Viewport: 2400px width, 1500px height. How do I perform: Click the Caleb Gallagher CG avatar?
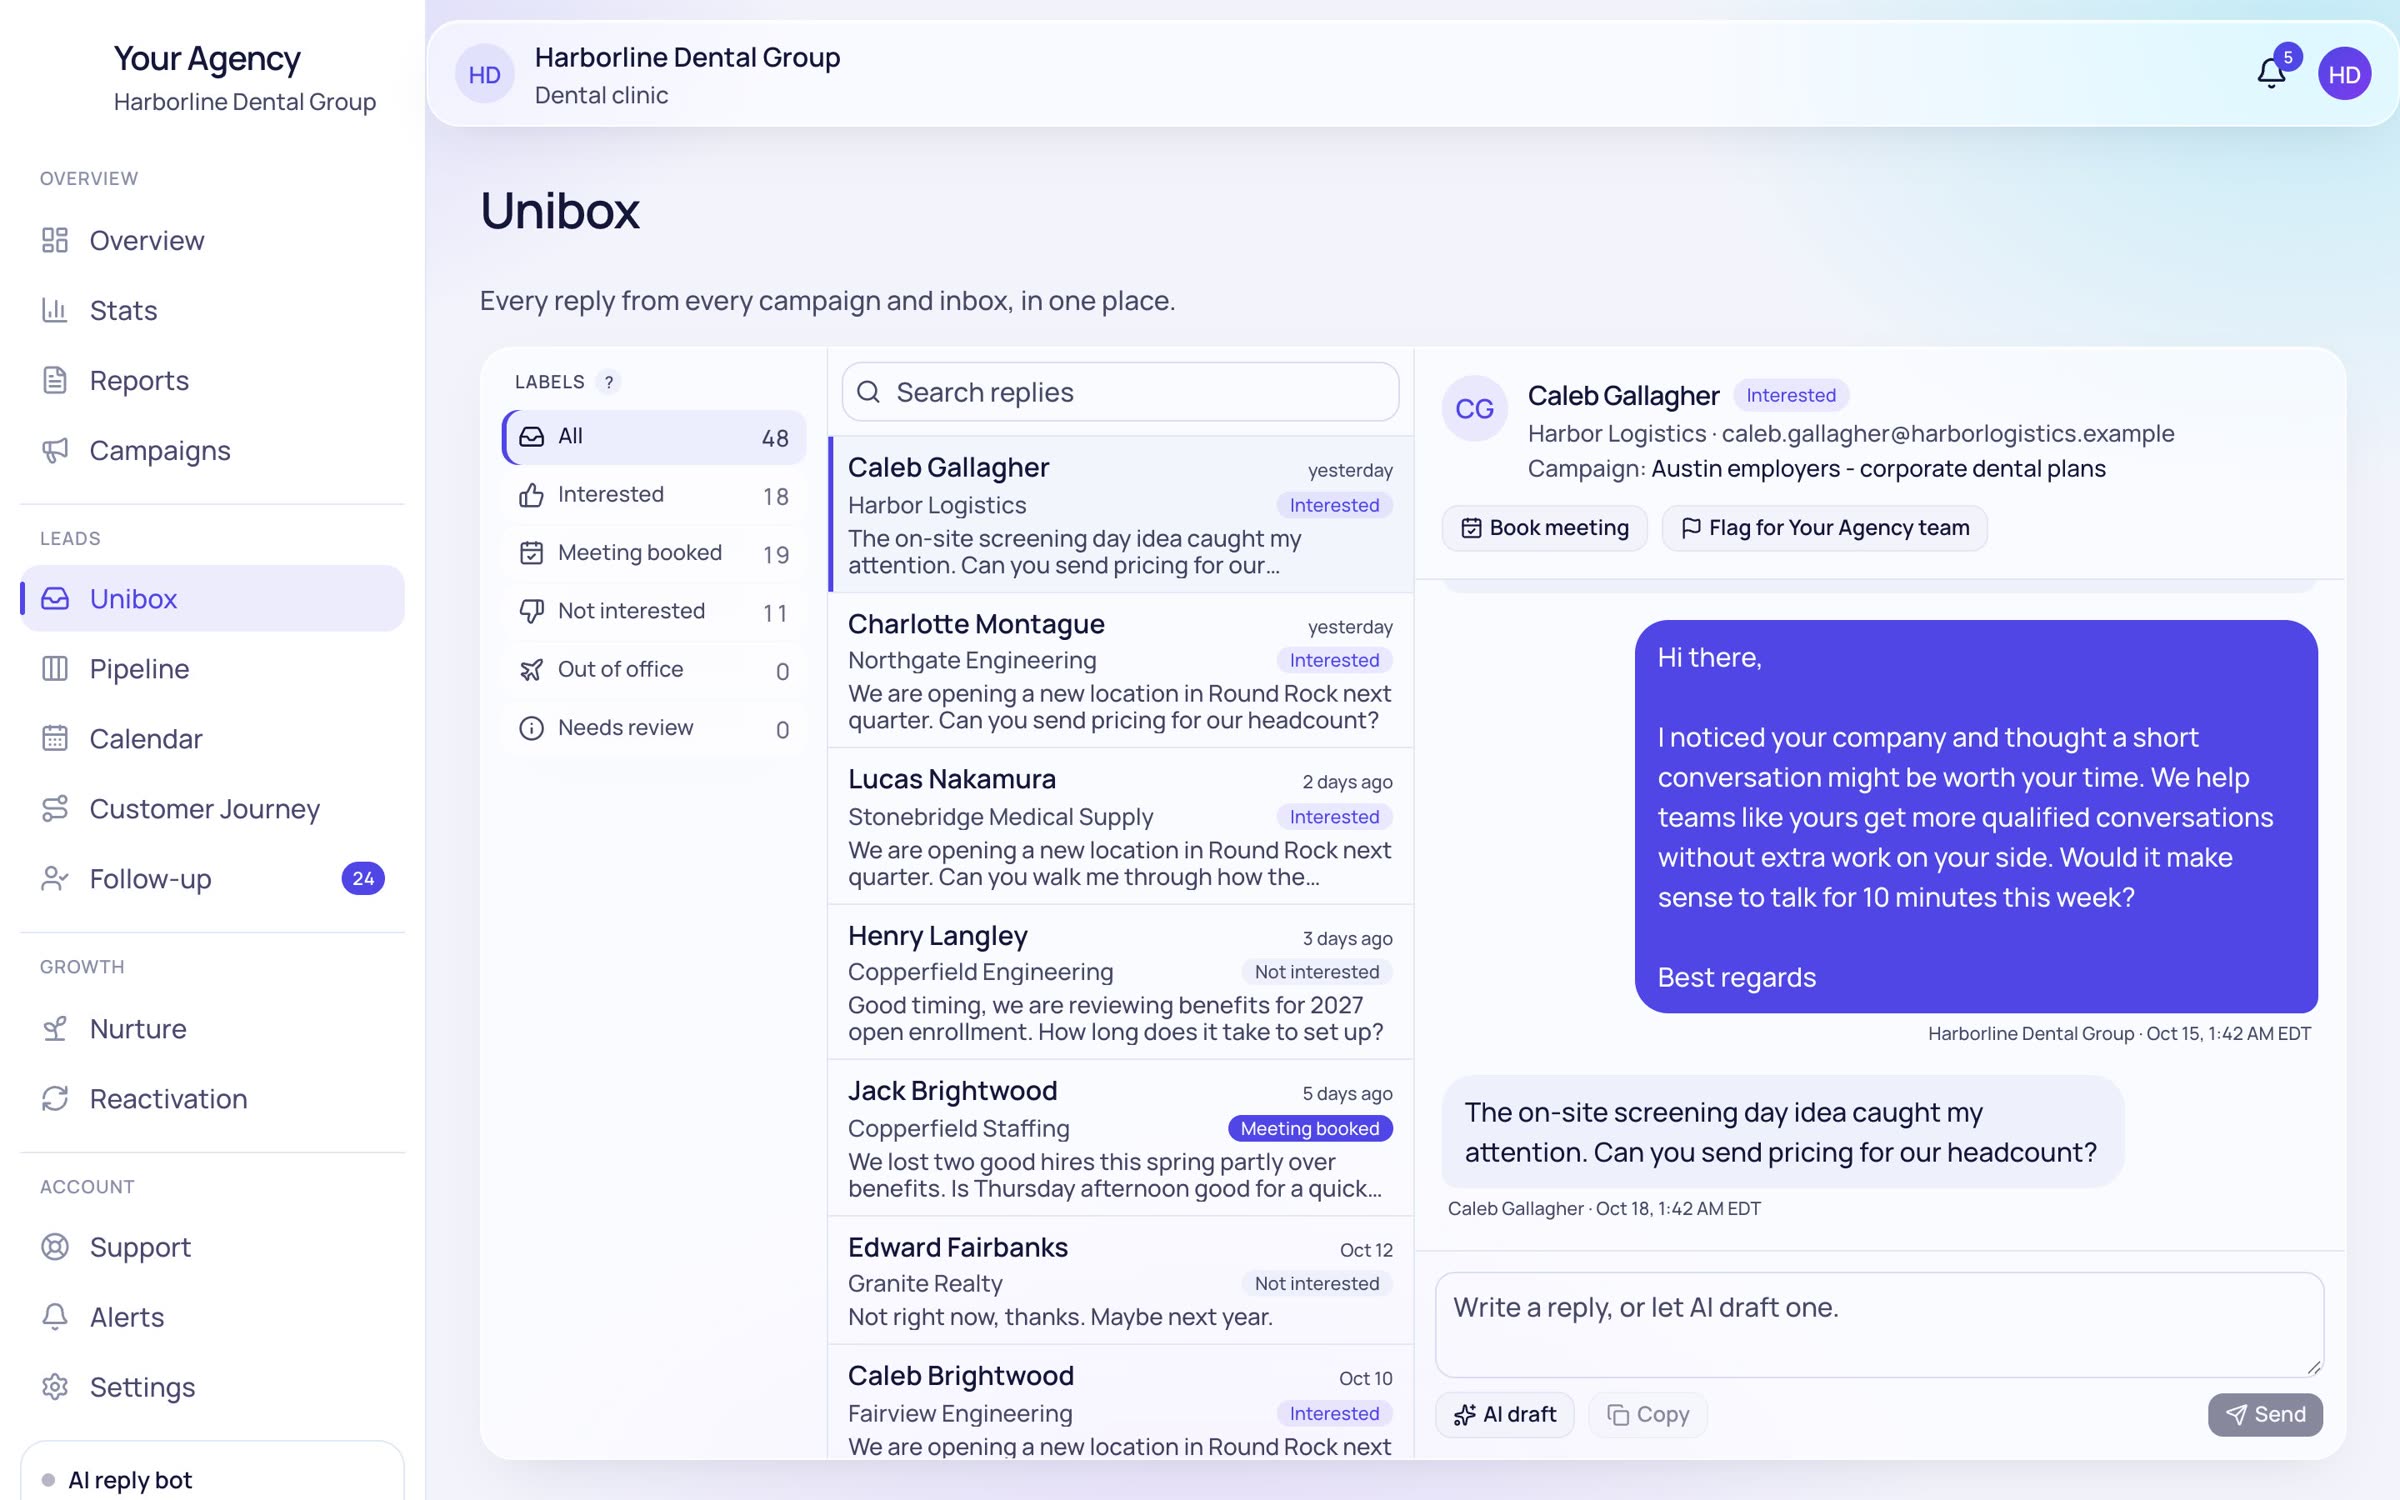[x=1474, y=409]
